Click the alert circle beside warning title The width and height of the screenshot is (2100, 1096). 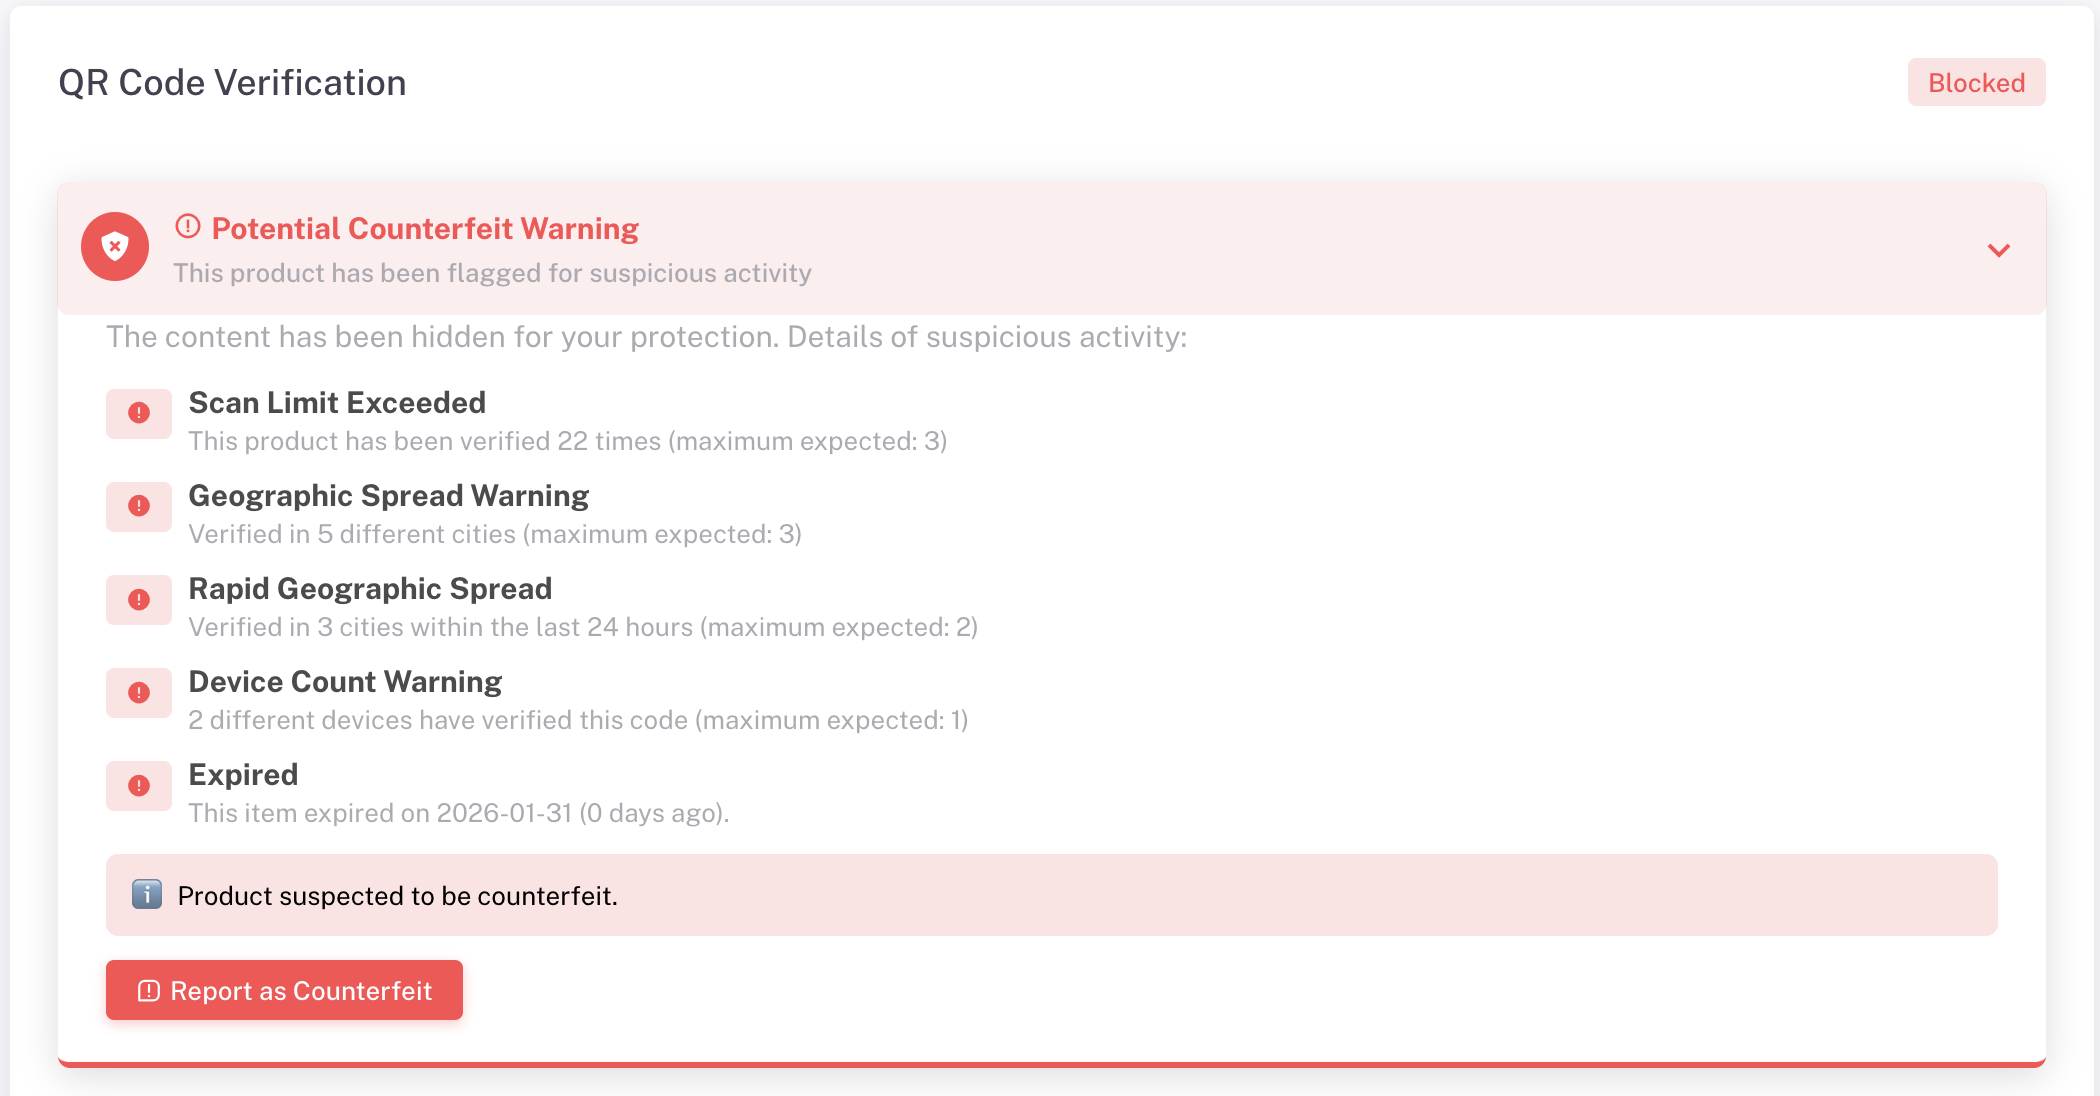(x=188, y=227)
